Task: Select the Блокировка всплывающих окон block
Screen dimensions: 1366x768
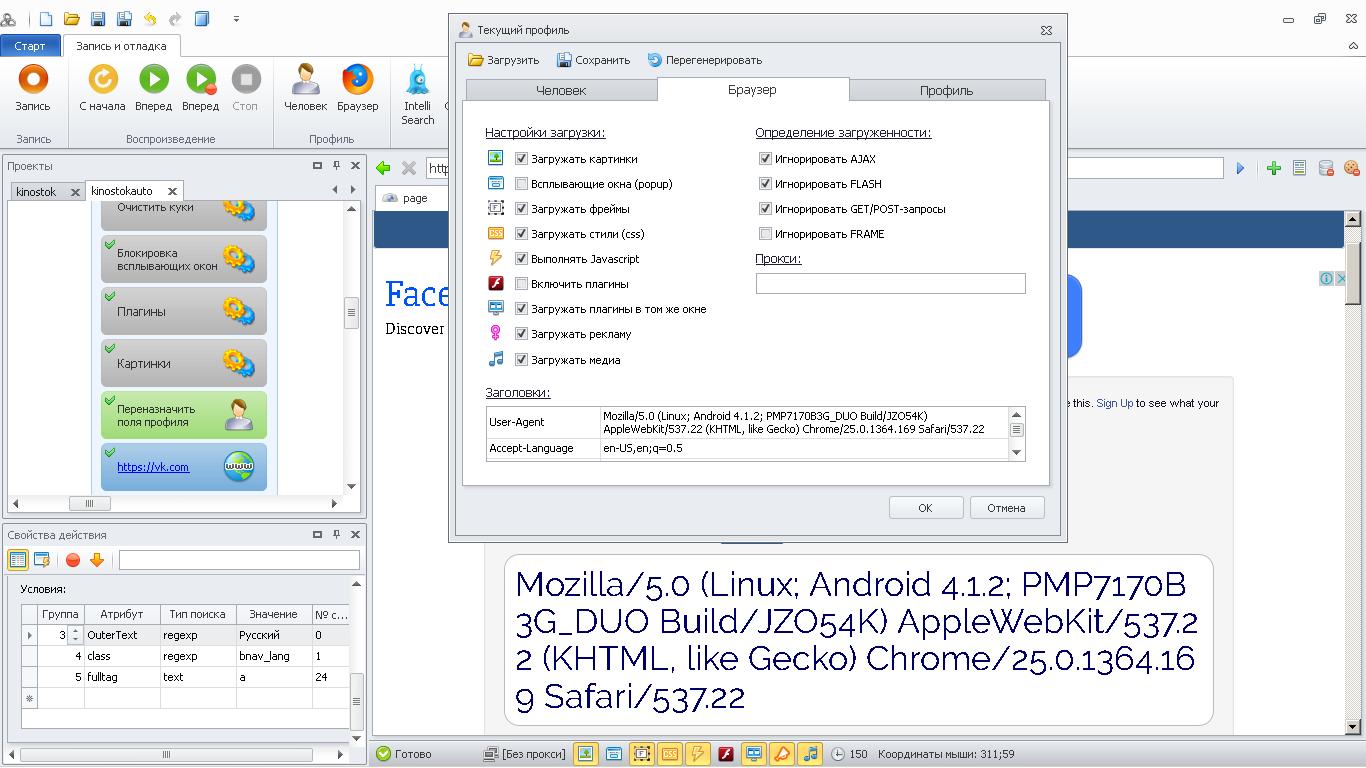Action: tap(184, 259)
